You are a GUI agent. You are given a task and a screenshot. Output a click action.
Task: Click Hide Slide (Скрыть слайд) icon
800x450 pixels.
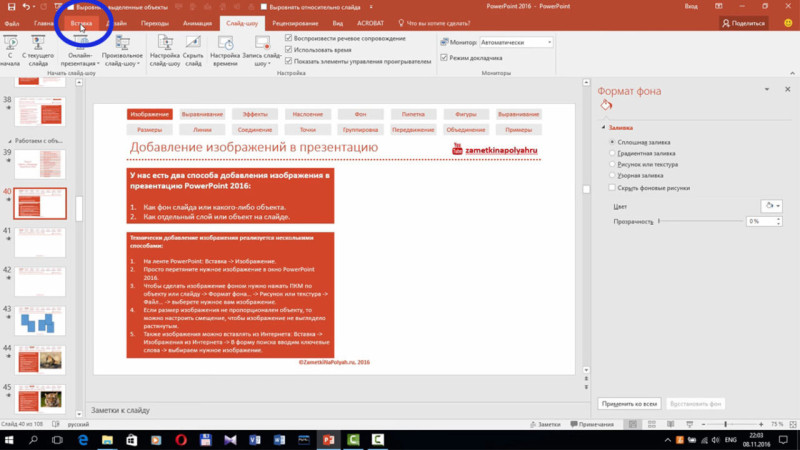[x=193, y=51]
